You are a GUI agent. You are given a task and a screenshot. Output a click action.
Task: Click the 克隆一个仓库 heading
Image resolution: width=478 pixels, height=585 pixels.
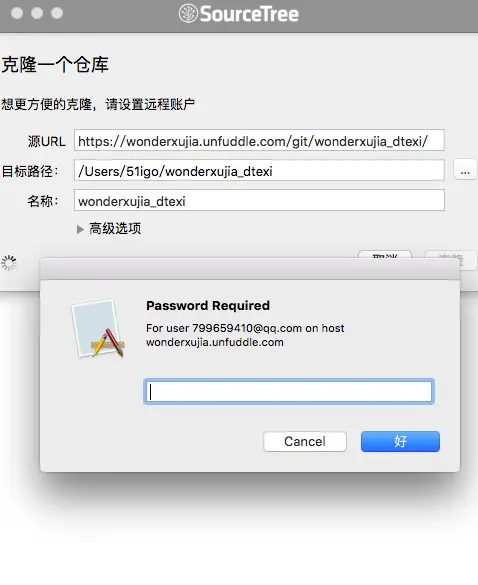55,64
